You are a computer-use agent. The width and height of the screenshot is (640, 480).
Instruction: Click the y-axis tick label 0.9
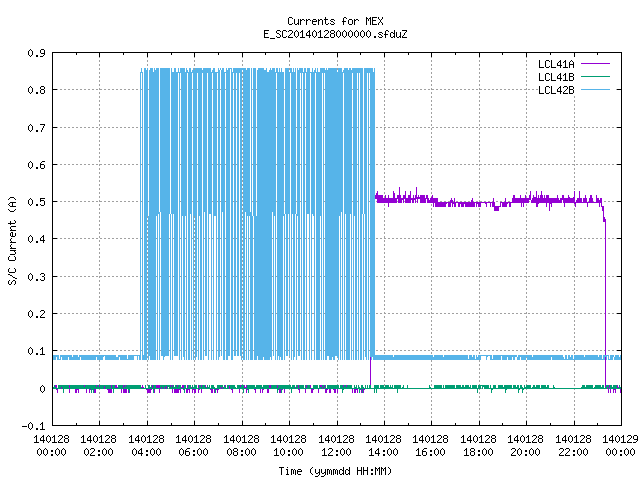coord(36,53)
